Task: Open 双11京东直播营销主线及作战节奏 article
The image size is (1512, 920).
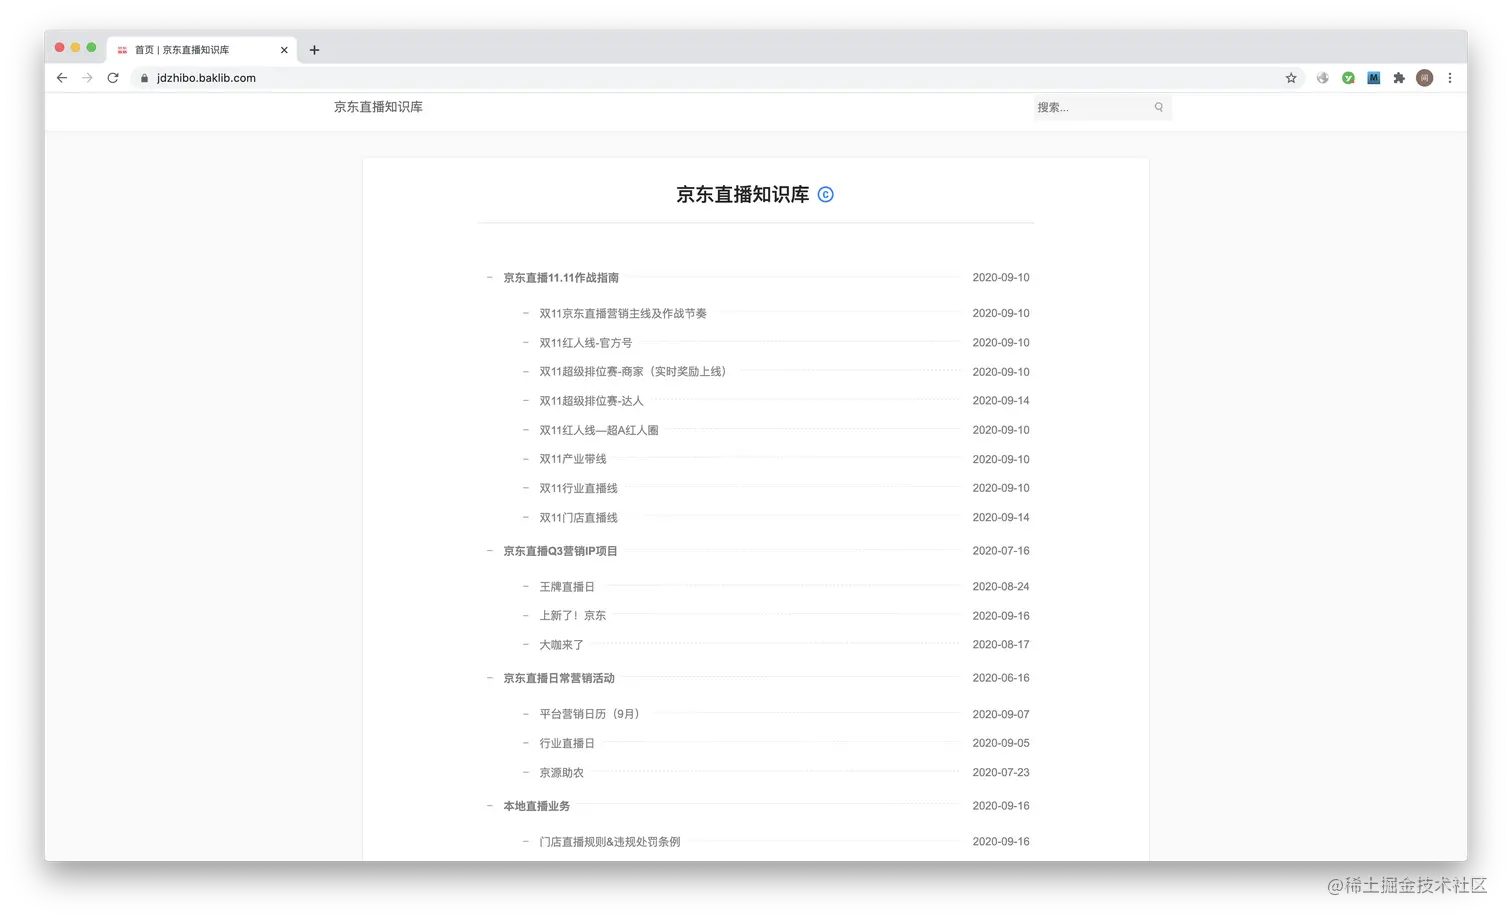Action: click(x=623, y=314)
